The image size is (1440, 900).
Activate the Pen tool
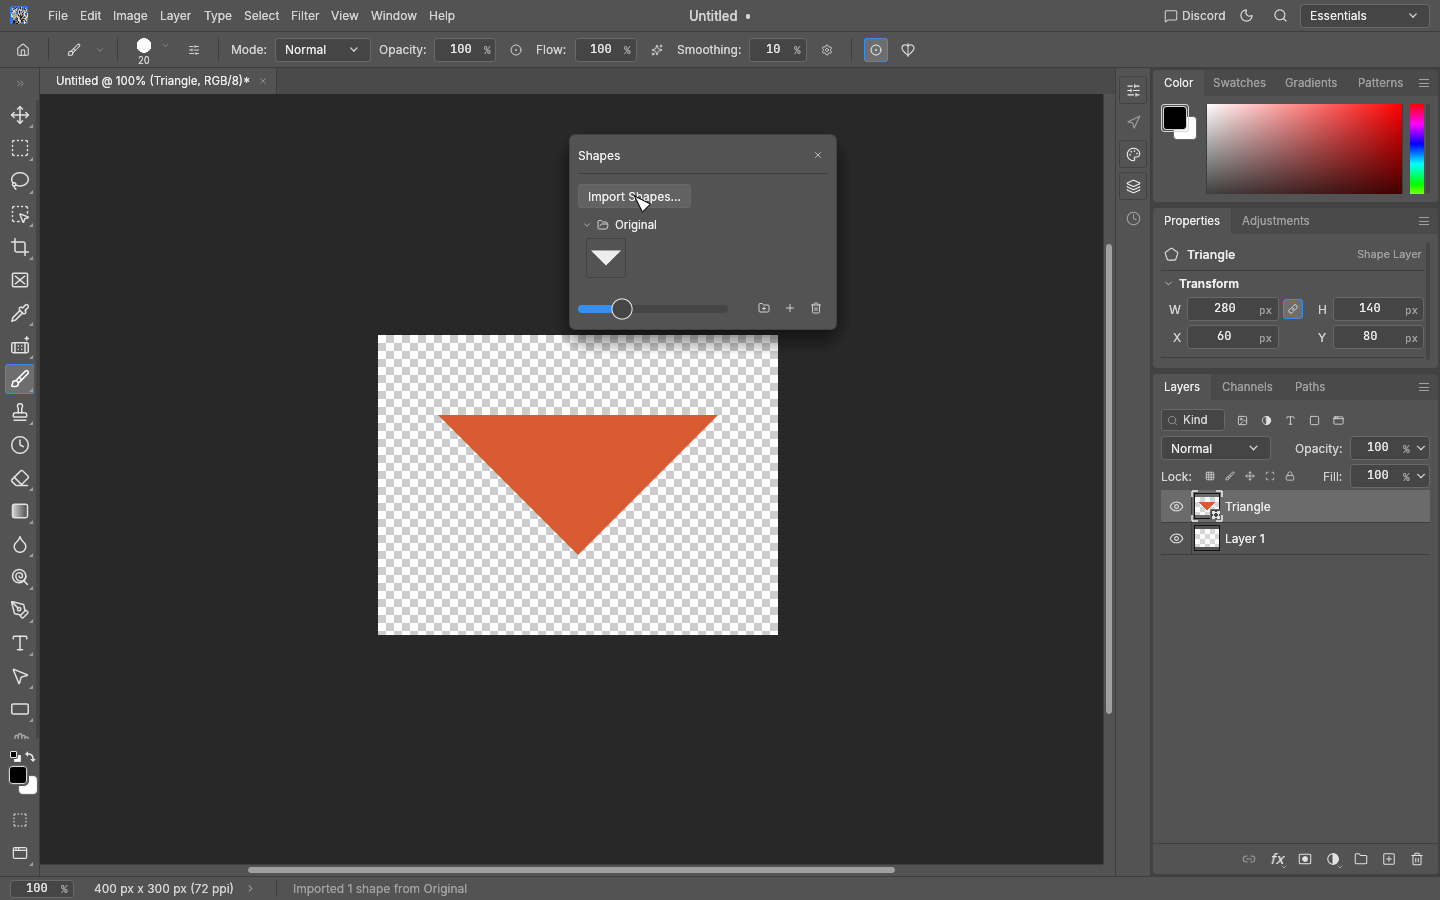[x=20, y=611]
